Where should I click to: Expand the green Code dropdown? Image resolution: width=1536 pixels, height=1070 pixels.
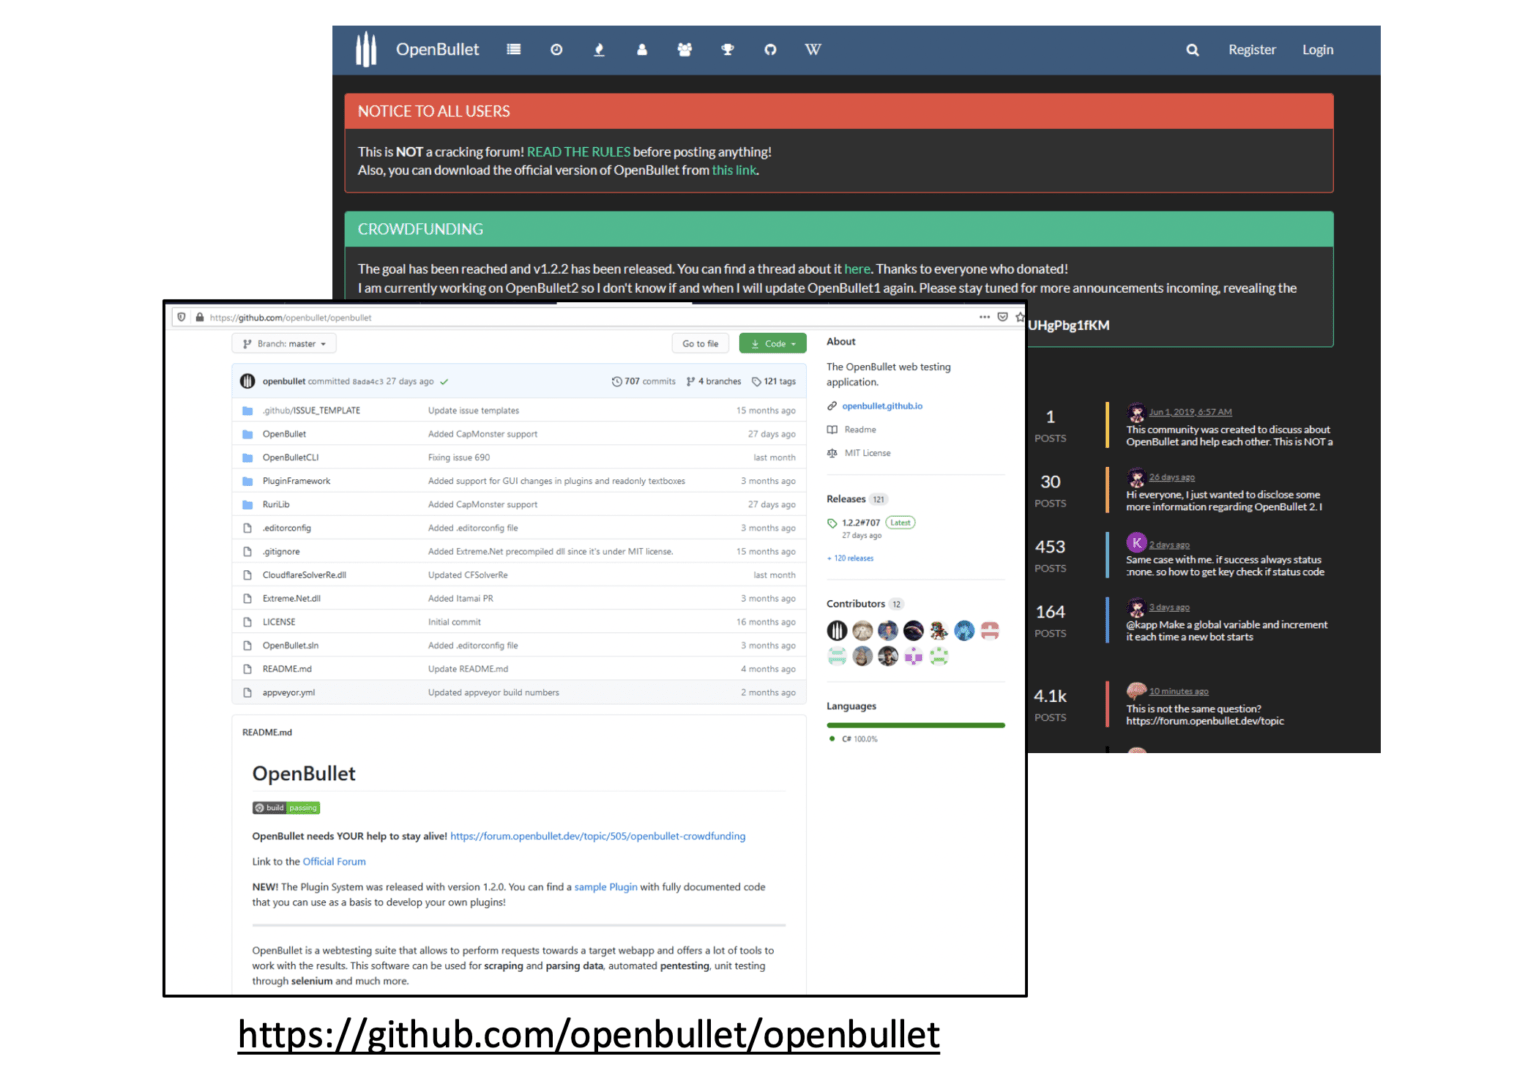[772, 343]
